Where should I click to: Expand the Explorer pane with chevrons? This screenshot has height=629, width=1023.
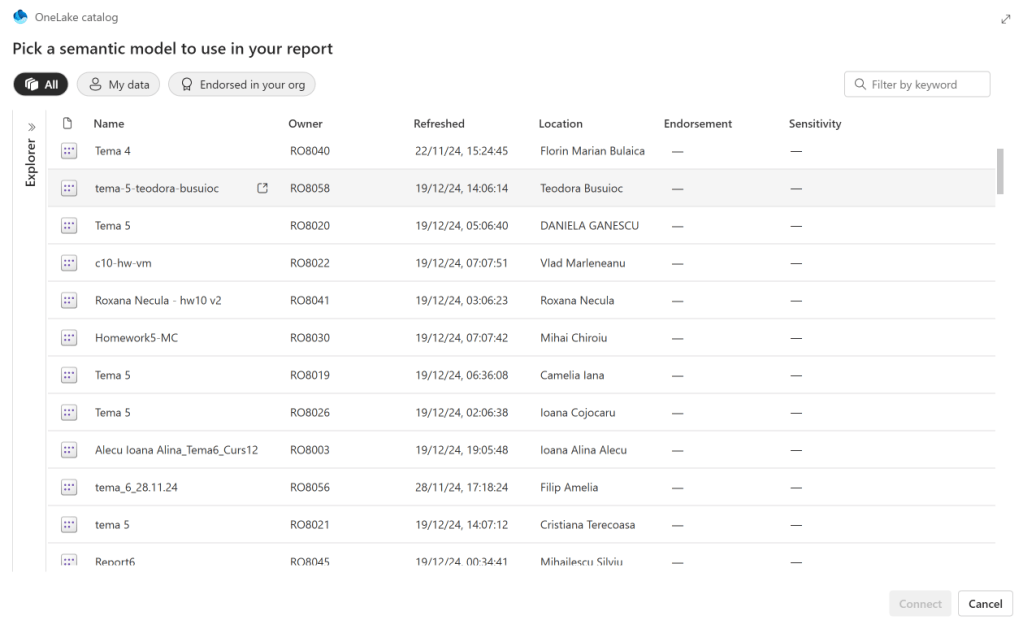(31, 128)
